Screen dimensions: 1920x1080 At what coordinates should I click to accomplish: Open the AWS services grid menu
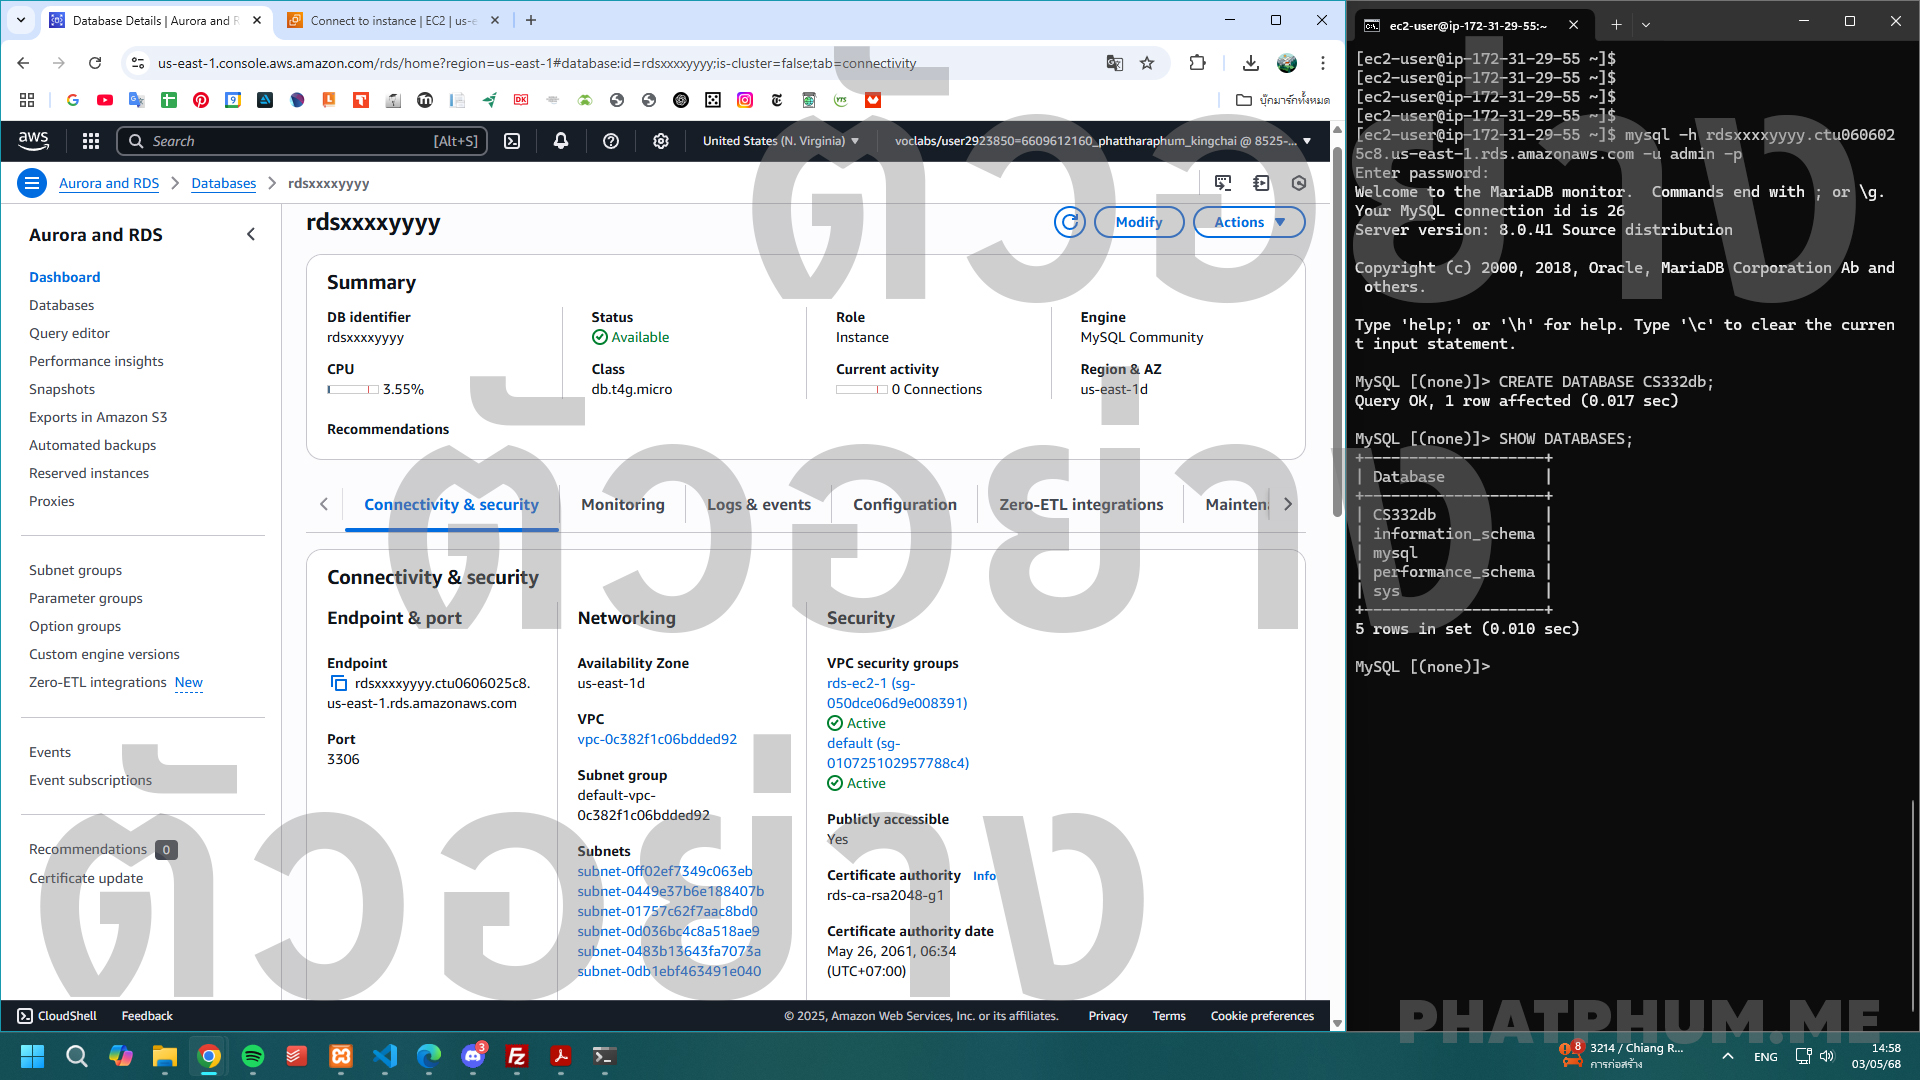tap(91, 141)
